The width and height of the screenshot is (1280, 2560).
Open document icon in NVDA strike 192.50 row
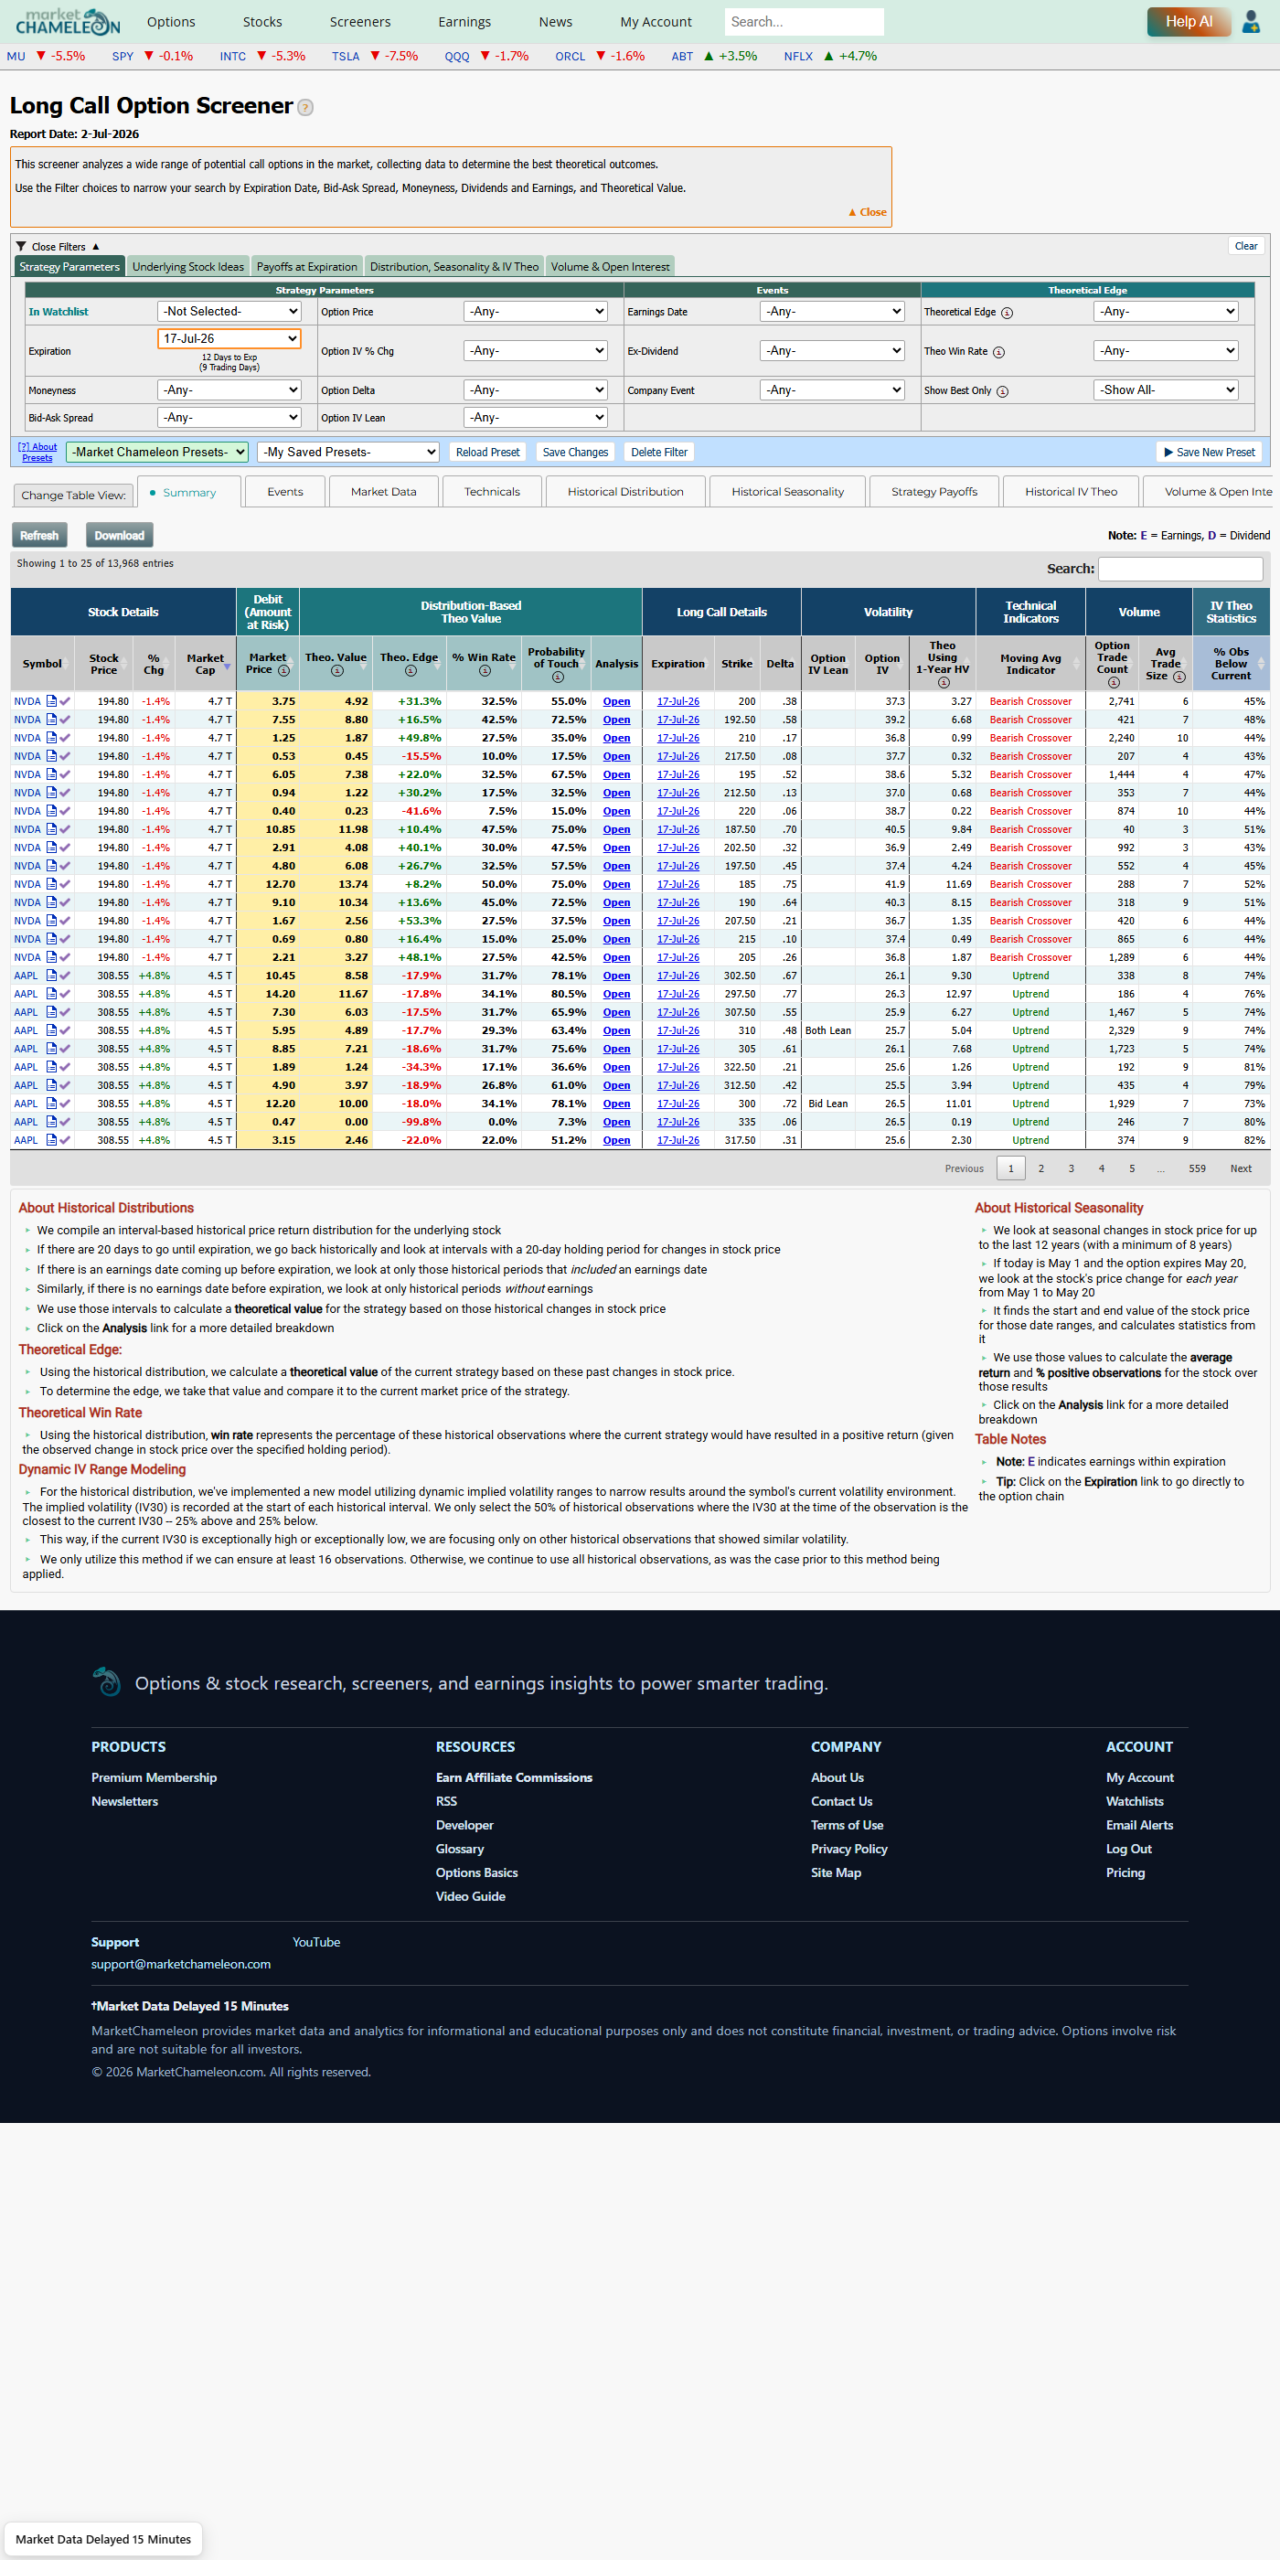coord(51,720)
